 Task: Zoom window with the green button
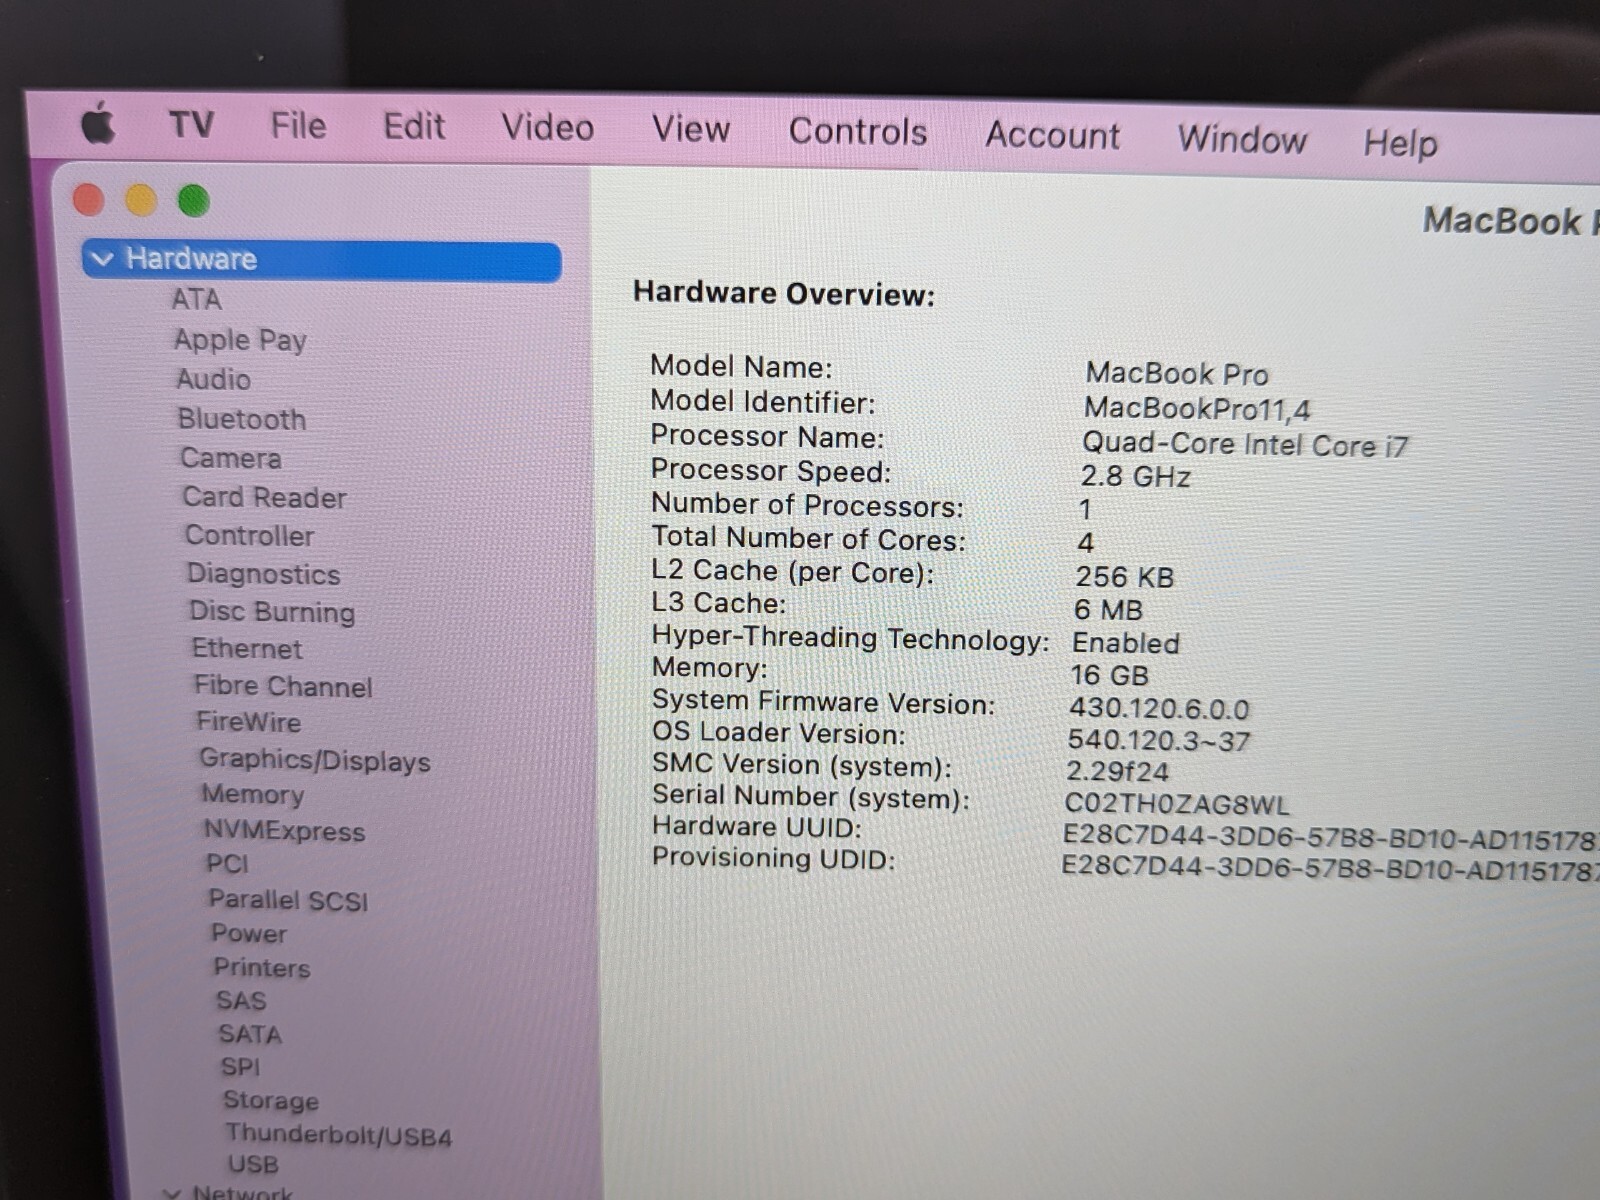point(194,201)
